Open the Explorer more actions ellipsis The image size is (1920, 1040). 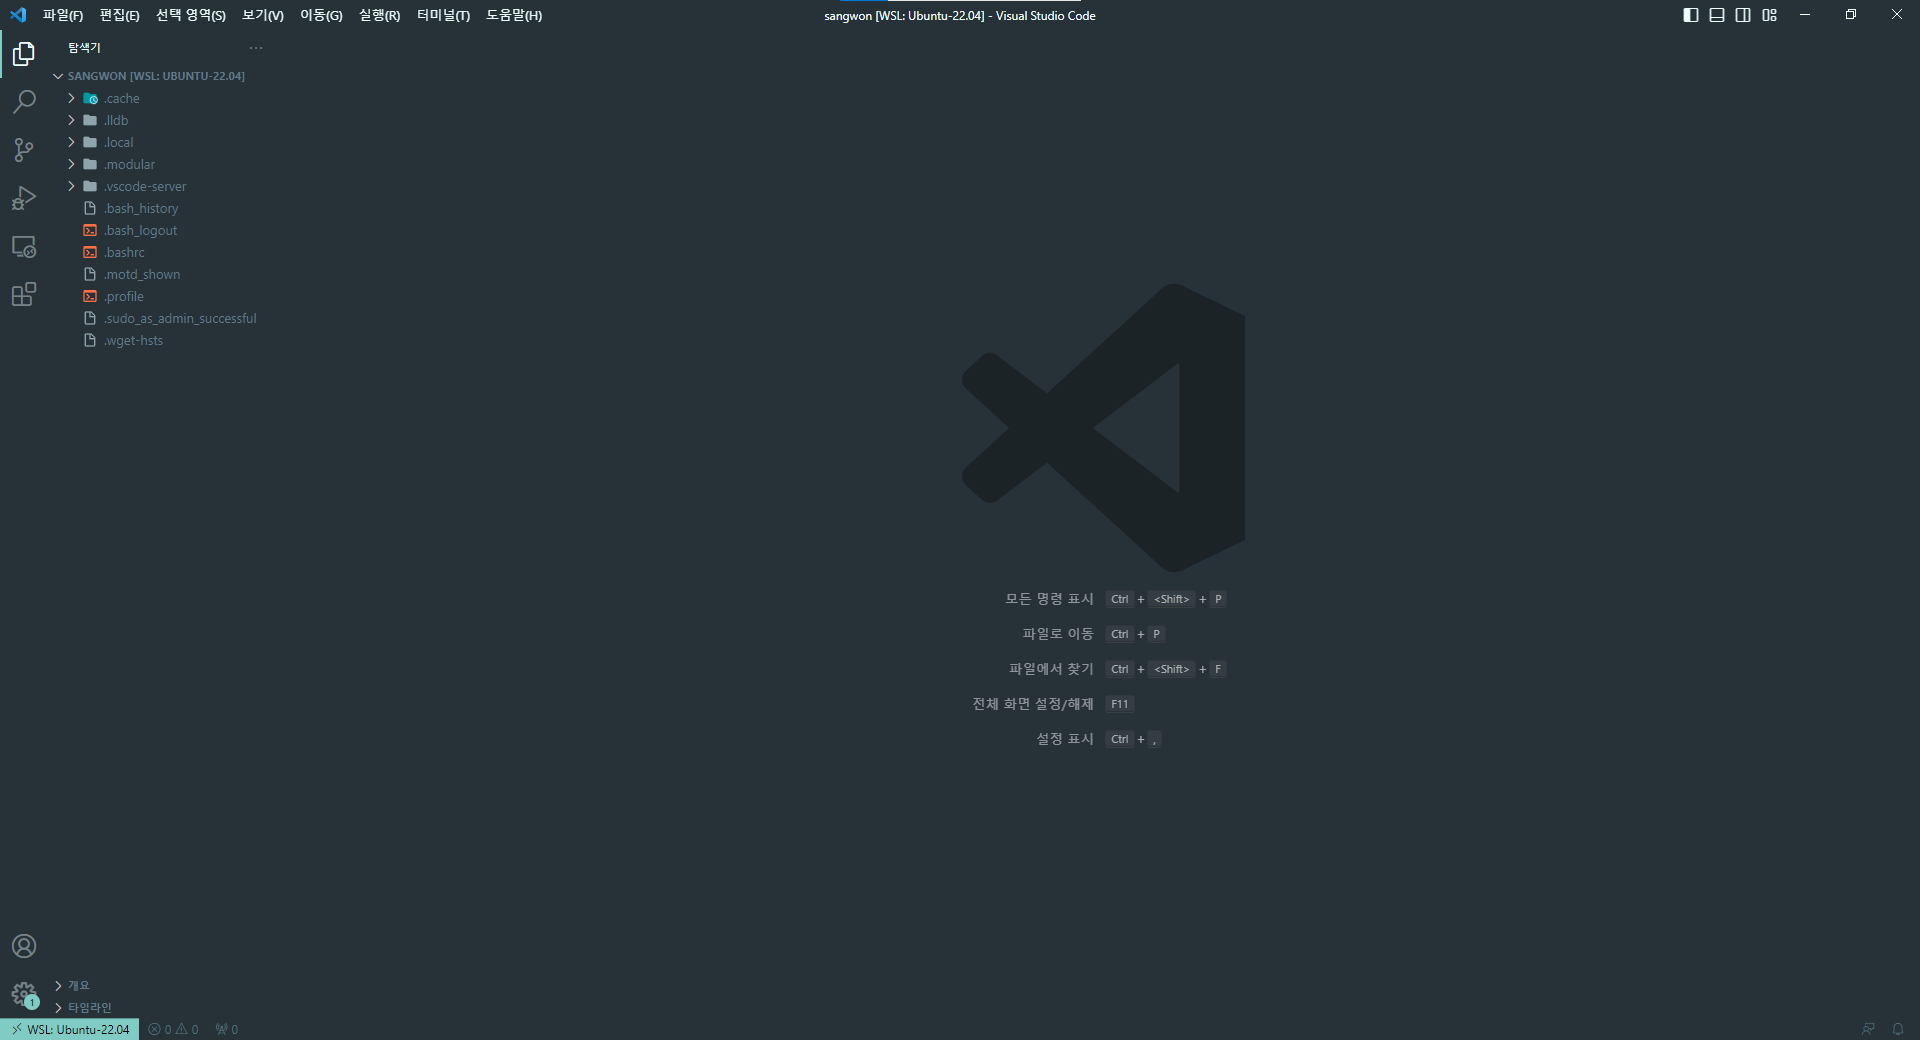256,48
